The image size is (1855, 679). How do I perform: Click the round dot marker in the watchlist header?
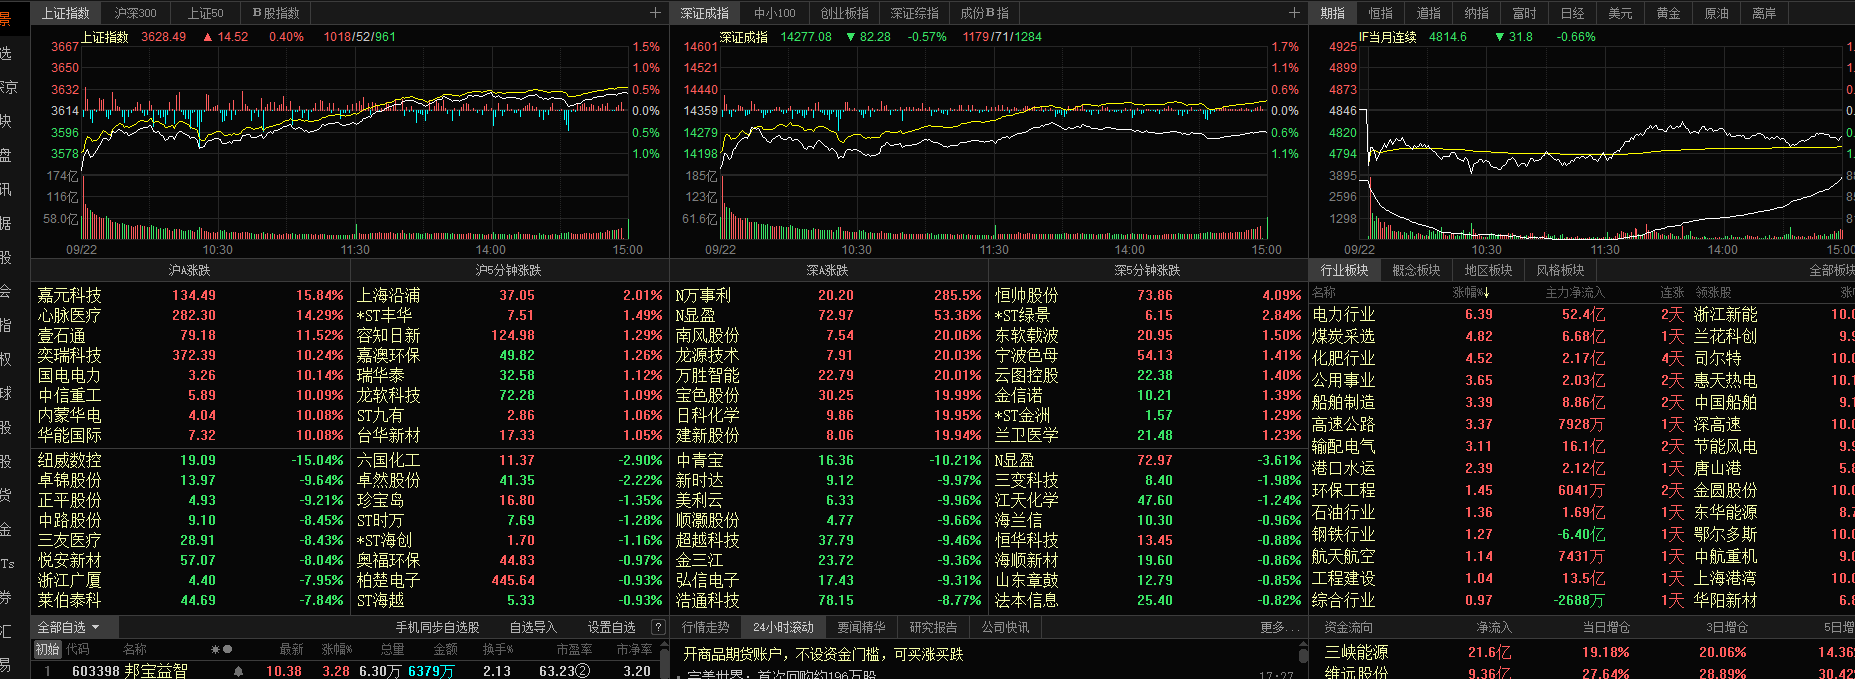tap(227, 649)
